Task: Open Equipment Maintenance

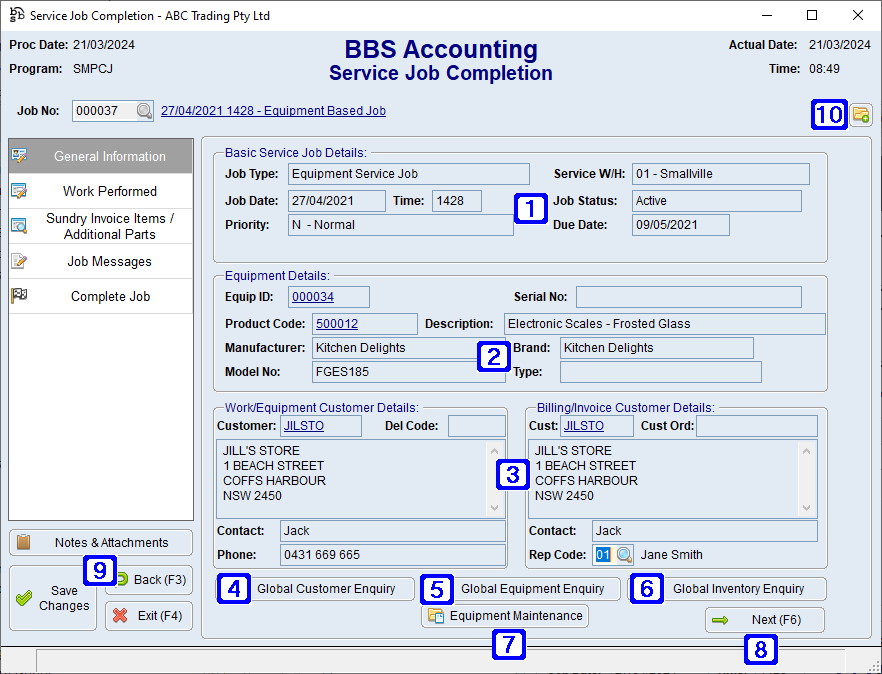Action: click(x=504, y=616)
